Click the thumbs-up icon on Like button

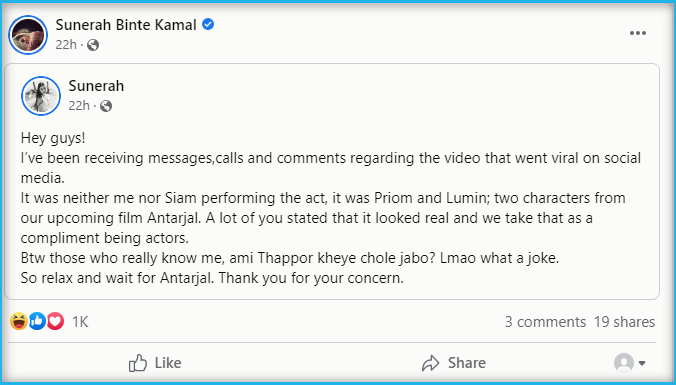click(138, 363)
